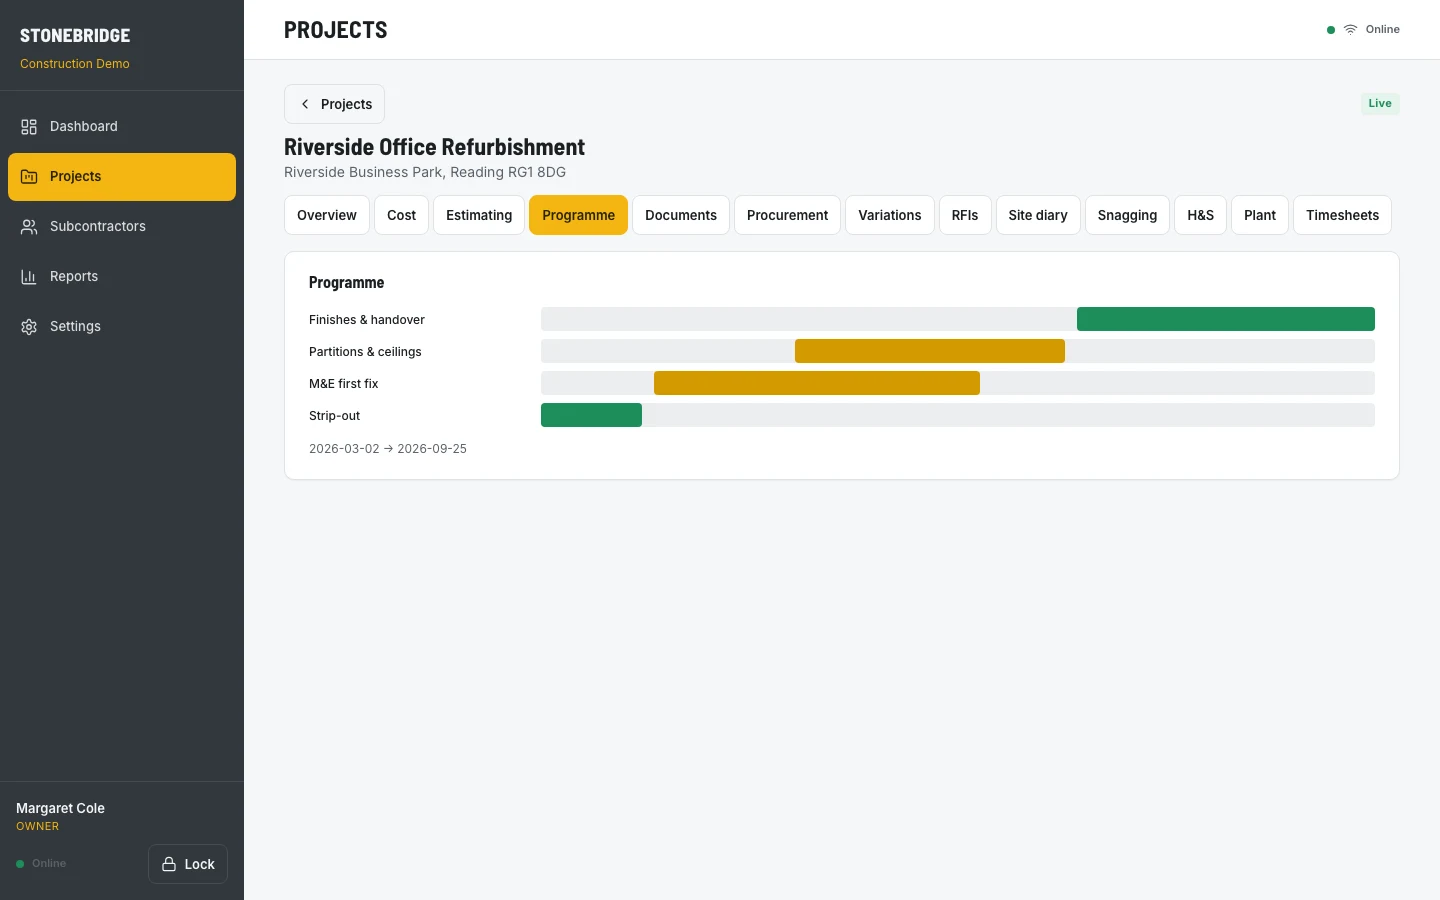This screenshot has width=1440, height=900.
Task: Click the 'Finishes & handover' row label
Action: 367,320
